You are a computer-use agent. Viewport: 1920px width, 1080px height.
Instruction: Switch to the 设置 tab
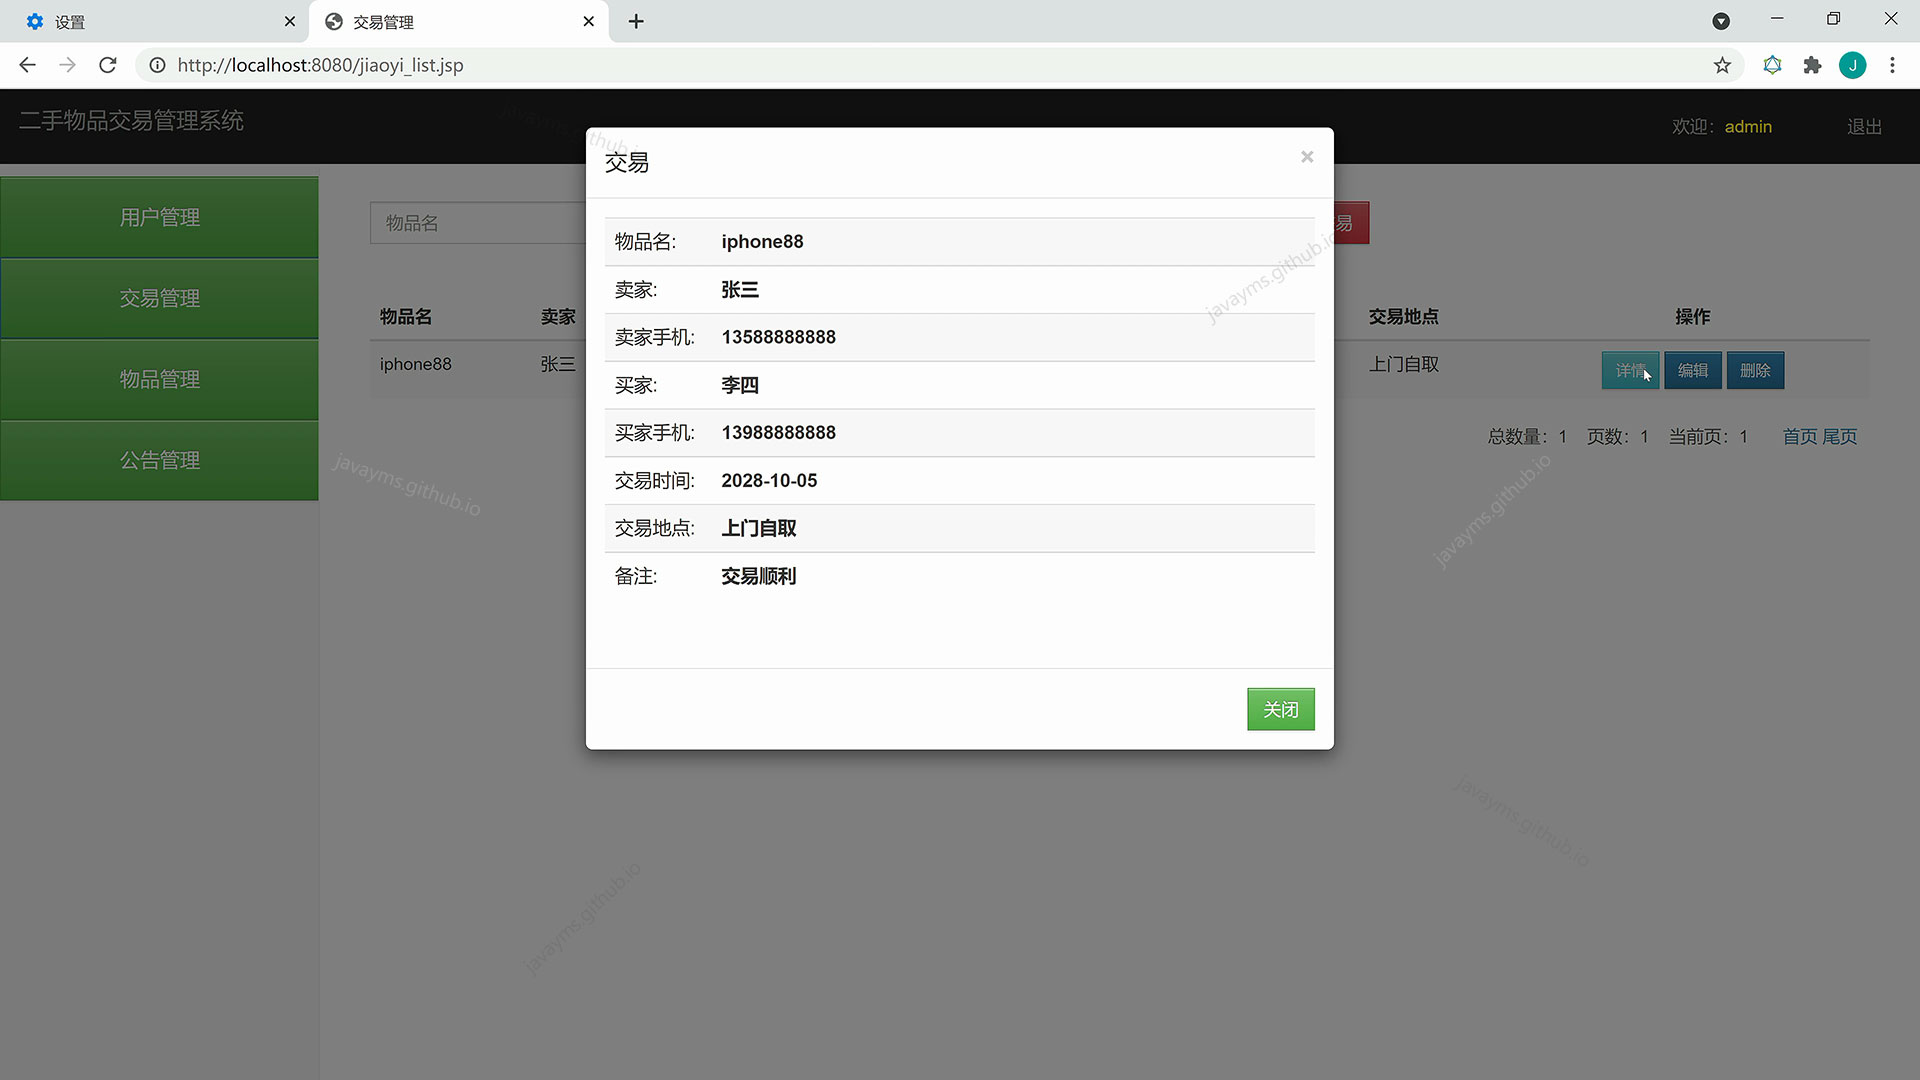[150, 21]
